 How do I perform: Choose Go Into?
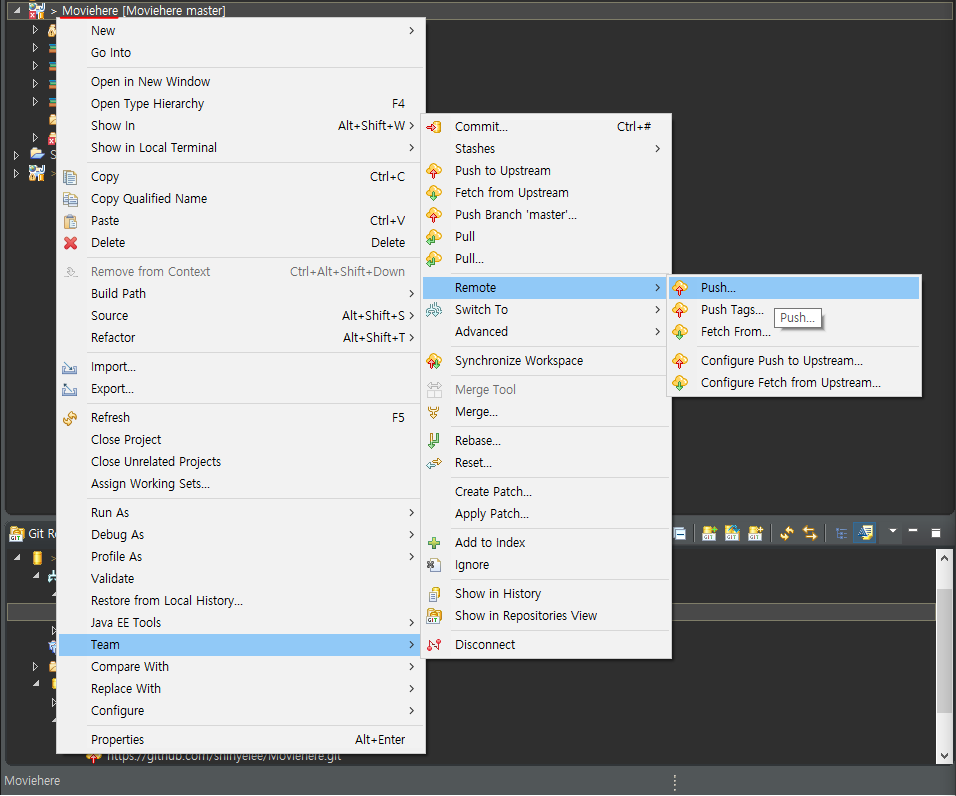[x=240, y=53]
